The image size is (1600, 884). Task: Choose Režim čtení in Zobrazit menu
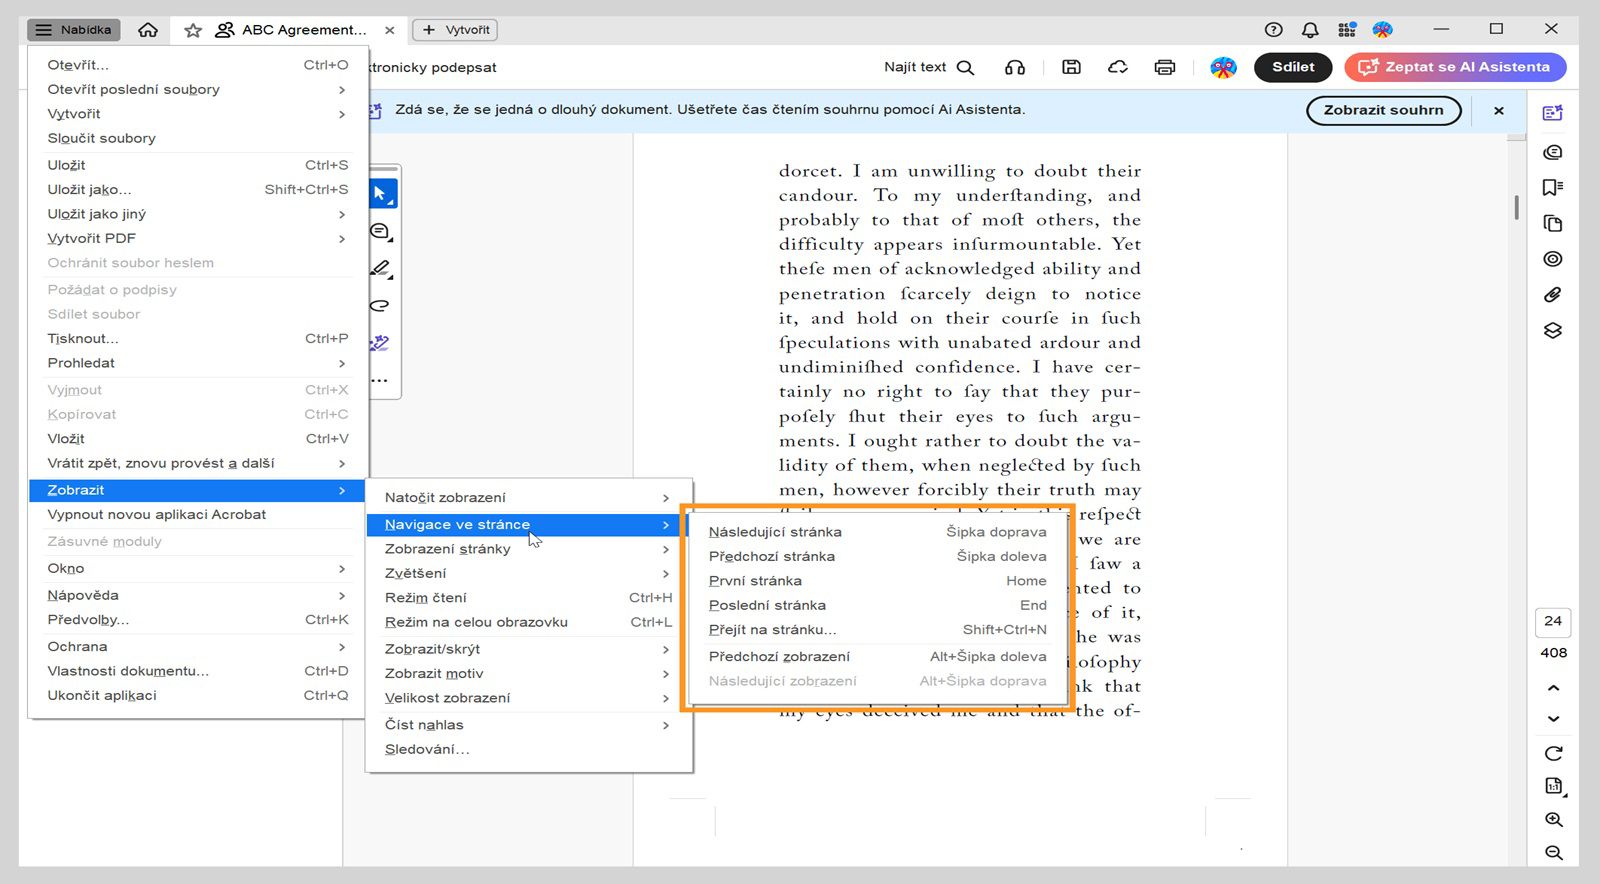(x=529, y=598)
